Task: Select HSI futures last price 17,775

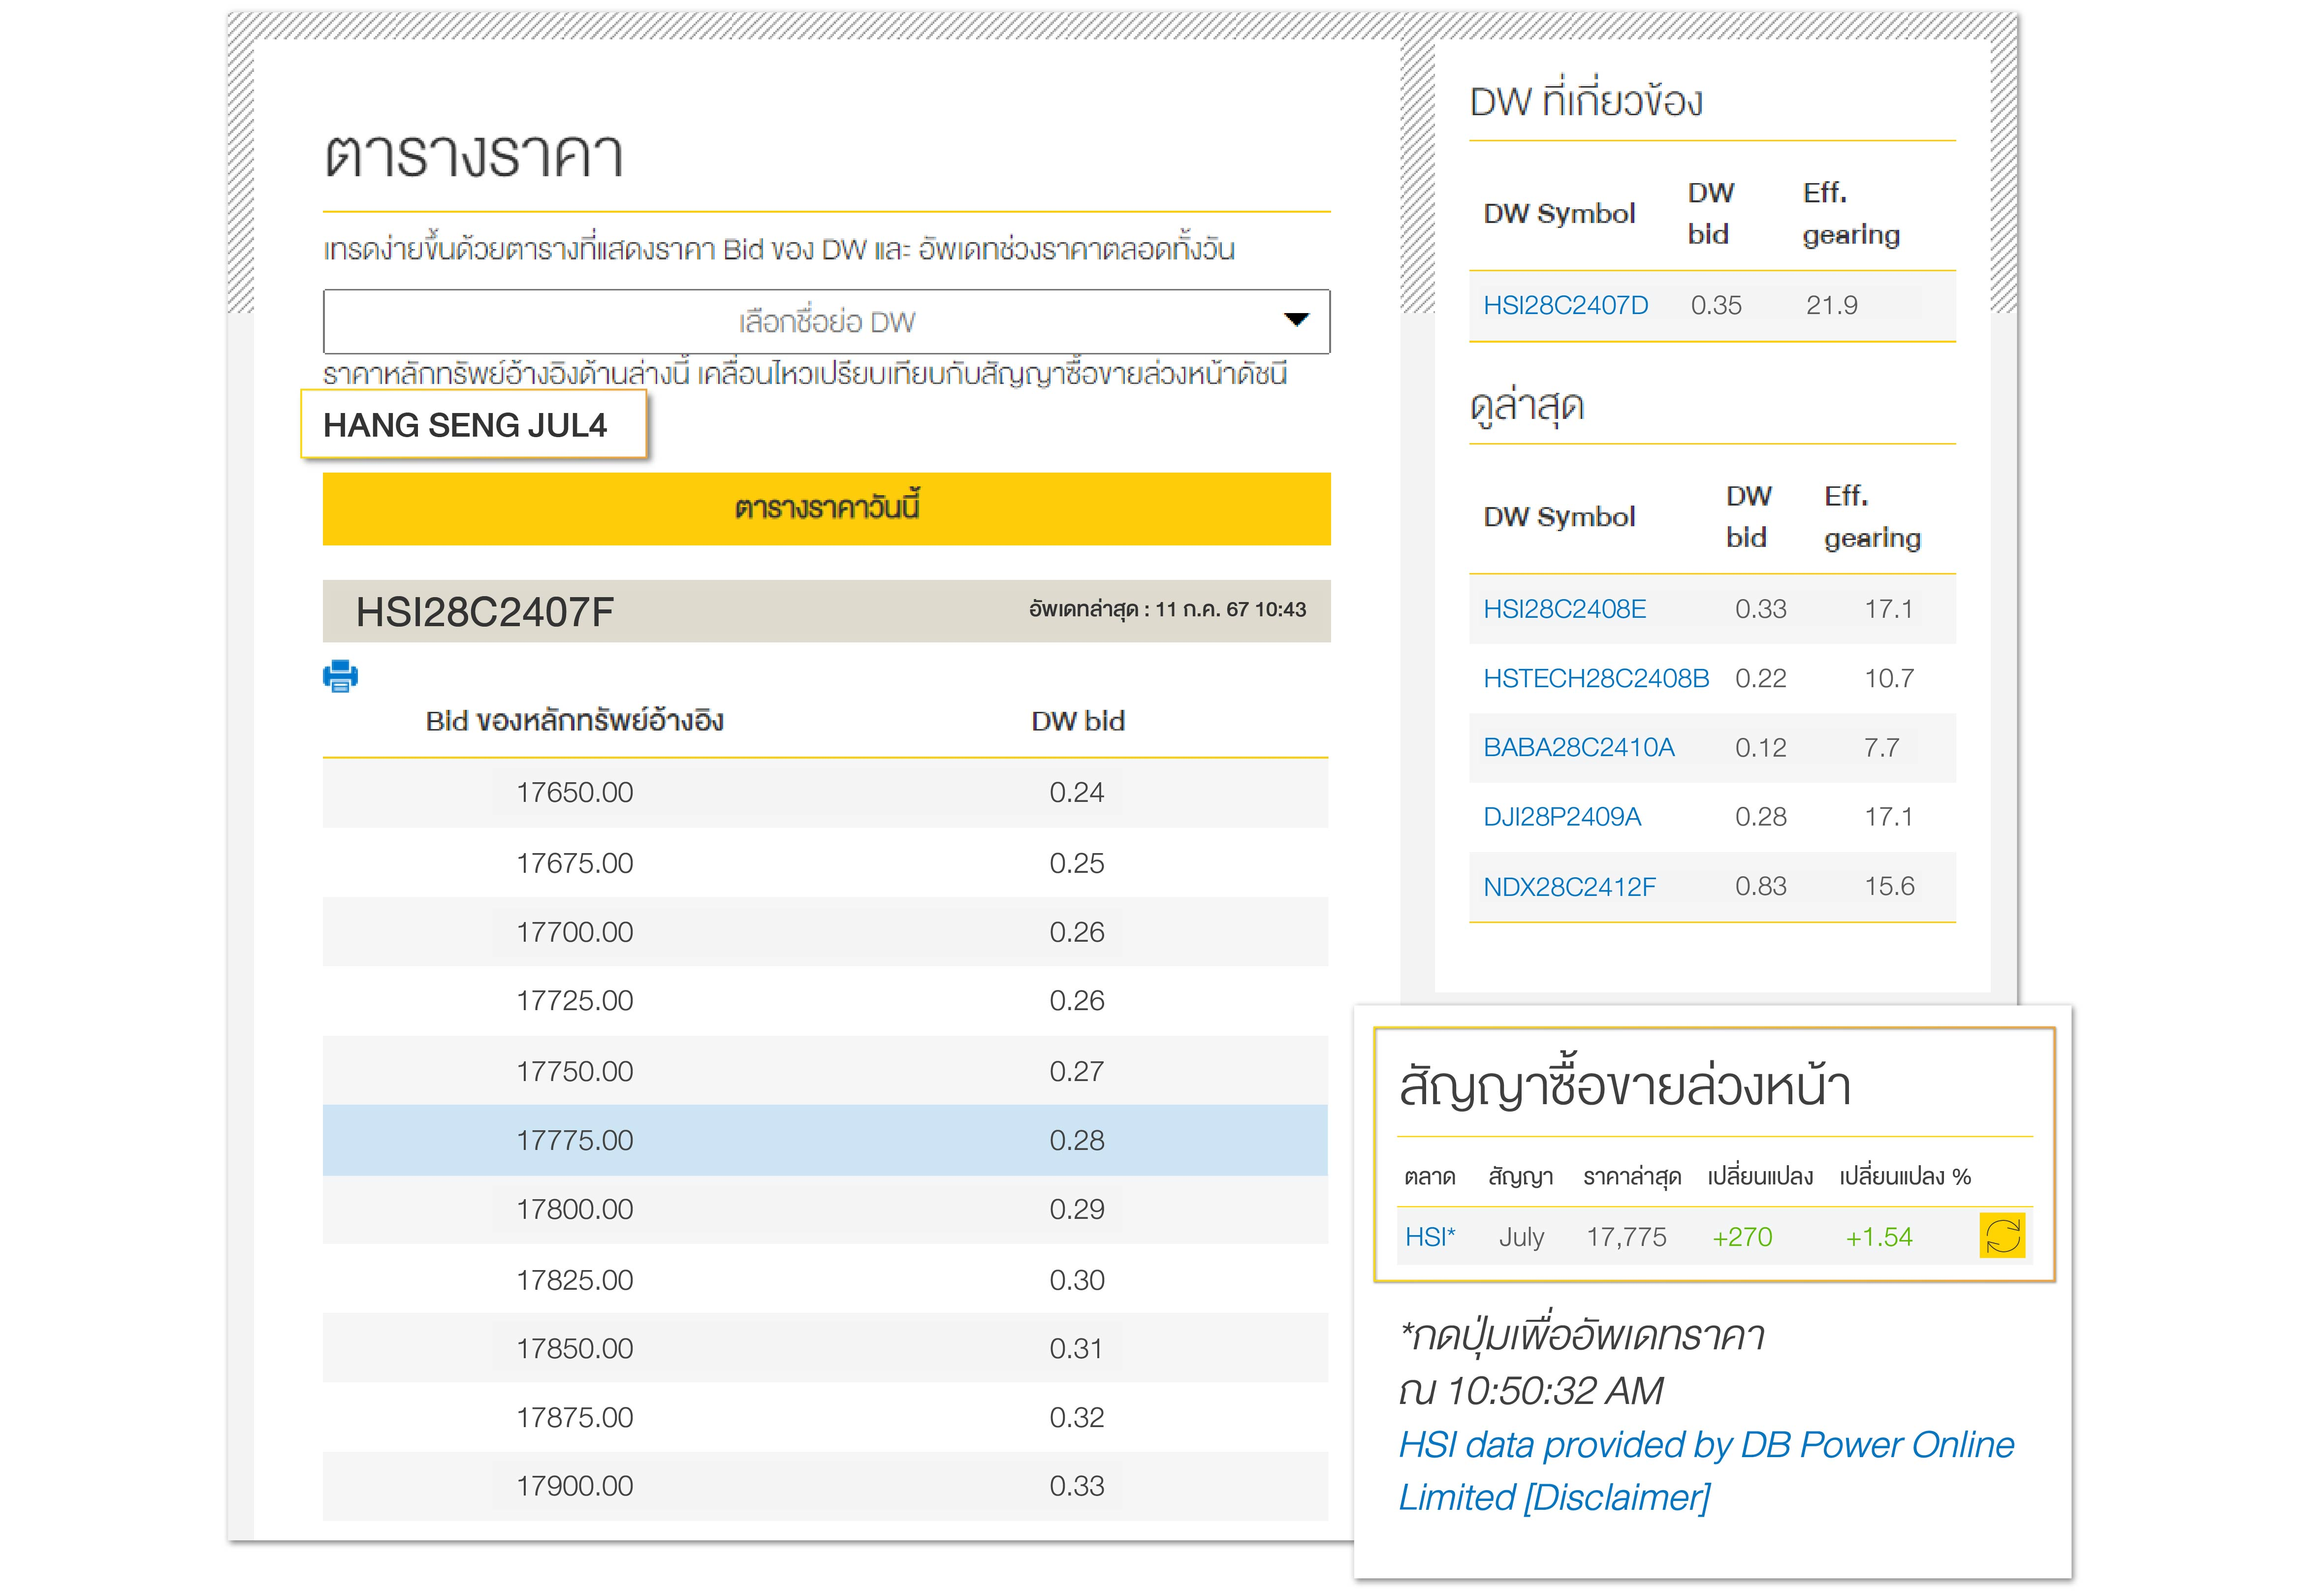Action: (x=1626, y=1237)
